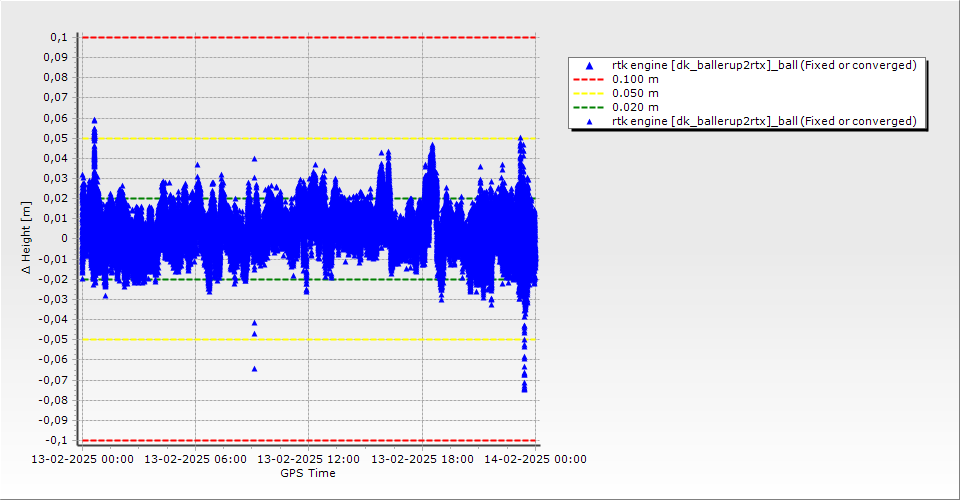Select the 13-02-2025 12:00 time label

point(309,459)
